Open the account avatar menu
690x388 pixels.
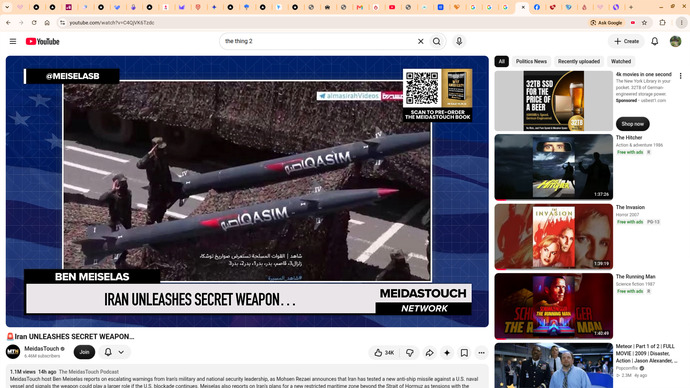coord(675,41)
